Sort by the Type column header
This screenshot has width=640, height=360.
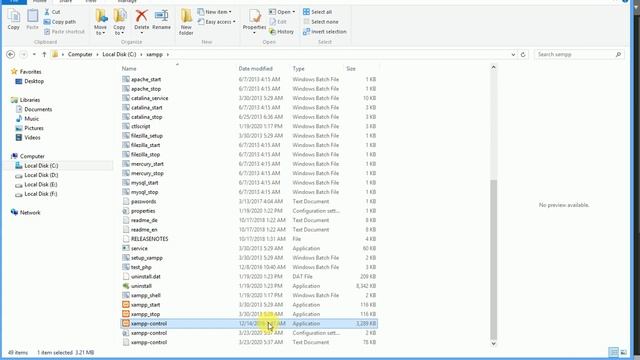point(298,69)
